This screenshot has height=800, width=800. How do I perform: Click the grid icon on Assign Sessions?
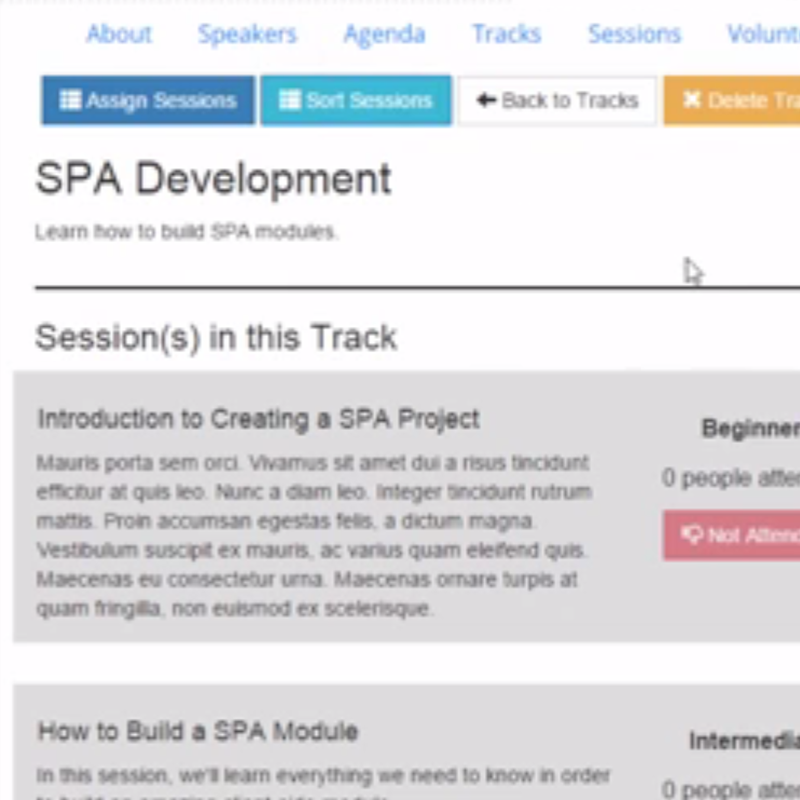pyautogui.click(x=71, y=101)
